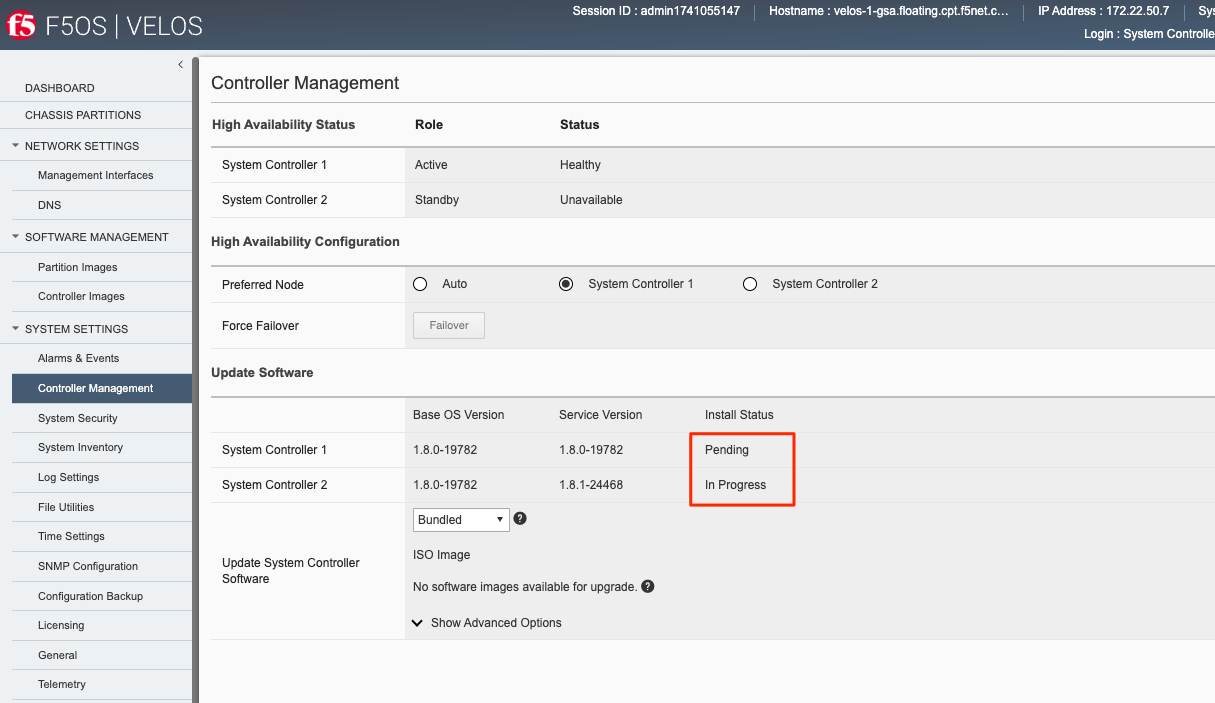
Task: Click the Unavailable status for Controller 2
Action: pyautogui.click(x=591, y=200)
